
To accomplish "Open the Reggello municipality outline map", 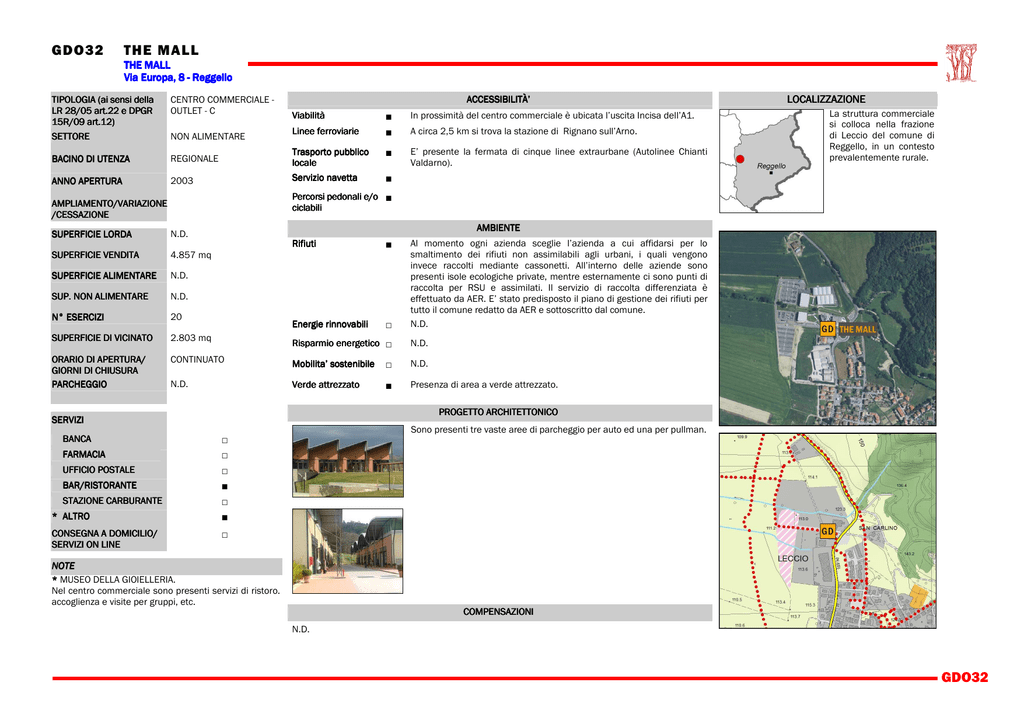I will pyautogui.click(x=771, y=161).
